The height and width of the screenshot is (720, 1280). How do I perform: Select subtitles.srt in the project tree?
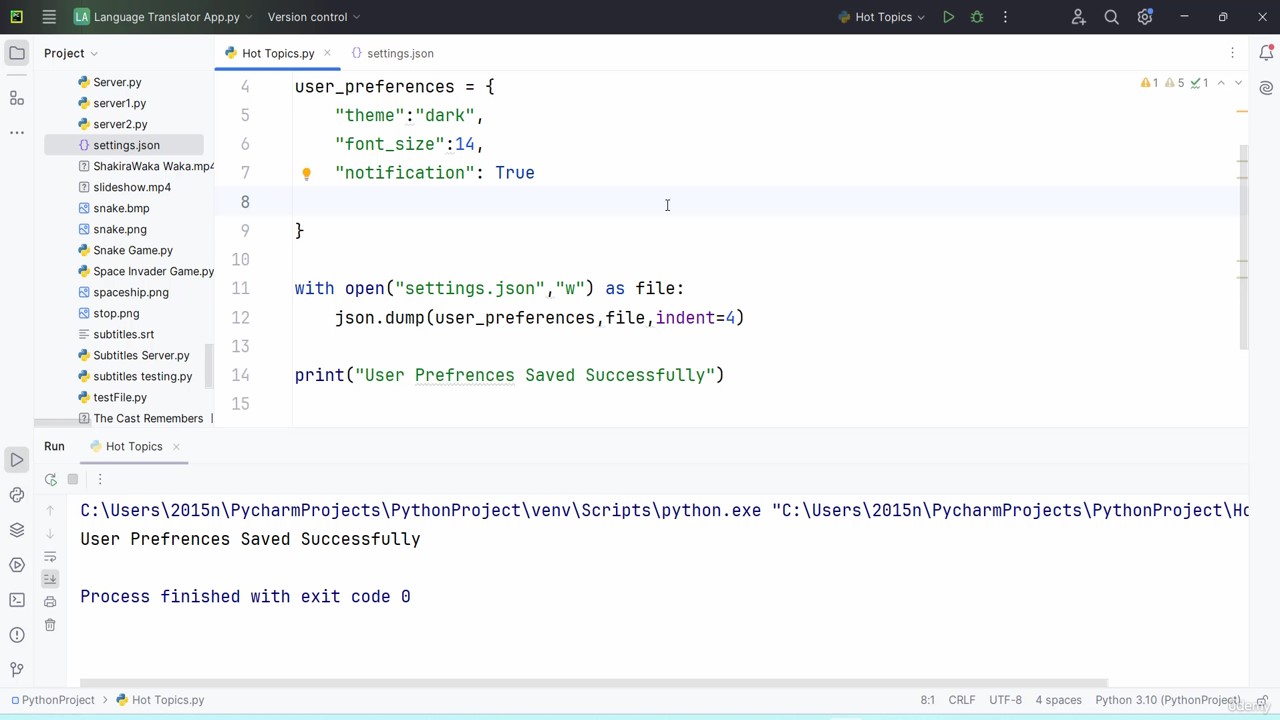click(x=123, y=334)
